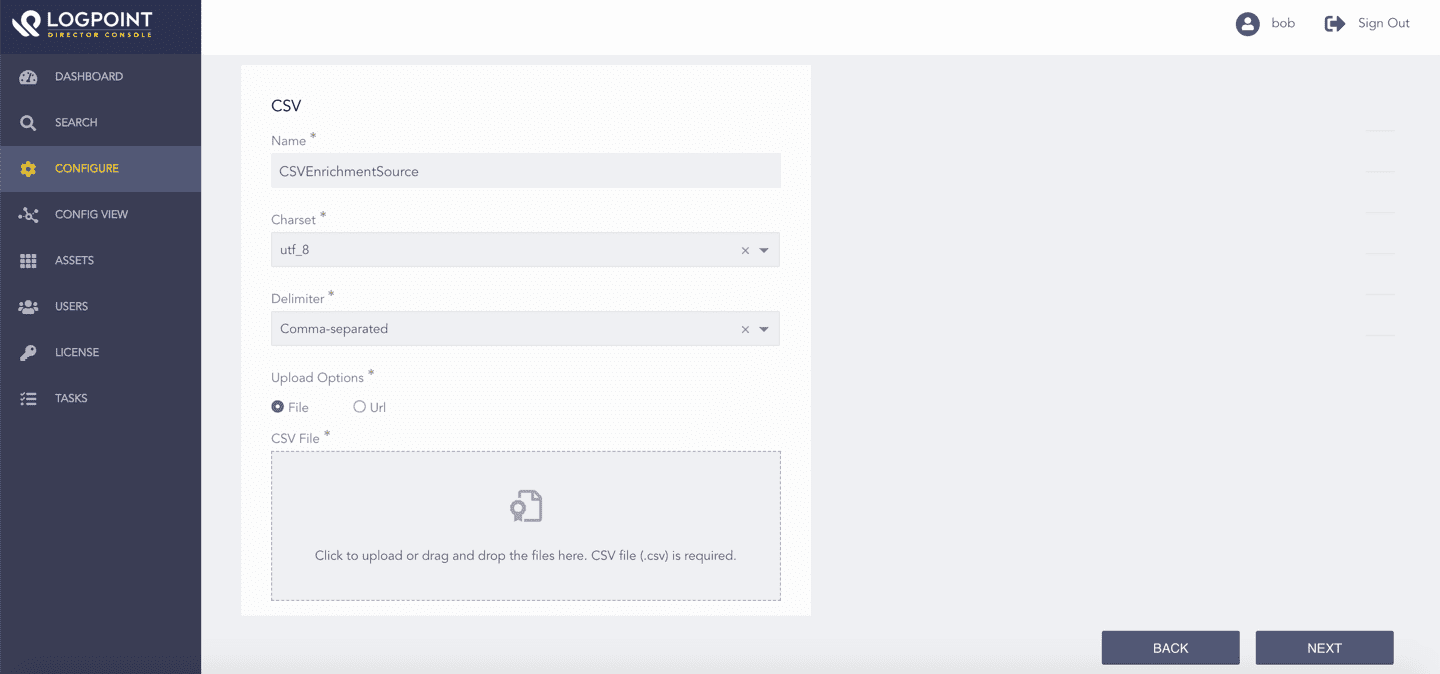The image size is (1440, 674).
Task: Click the Configure gear icon
Action: pyautogui.click(x=28, y=169)
